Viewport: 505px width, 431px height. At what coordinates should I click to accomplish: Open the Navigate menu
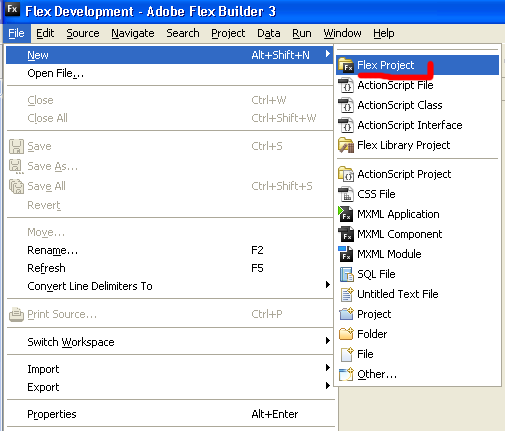click(133, 33)
